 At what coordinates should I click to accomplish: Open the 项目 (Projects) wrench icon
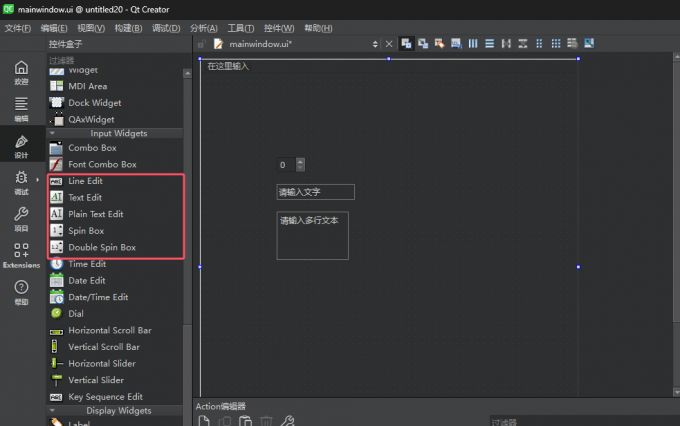pyautogui.click(x=21, y=218)
